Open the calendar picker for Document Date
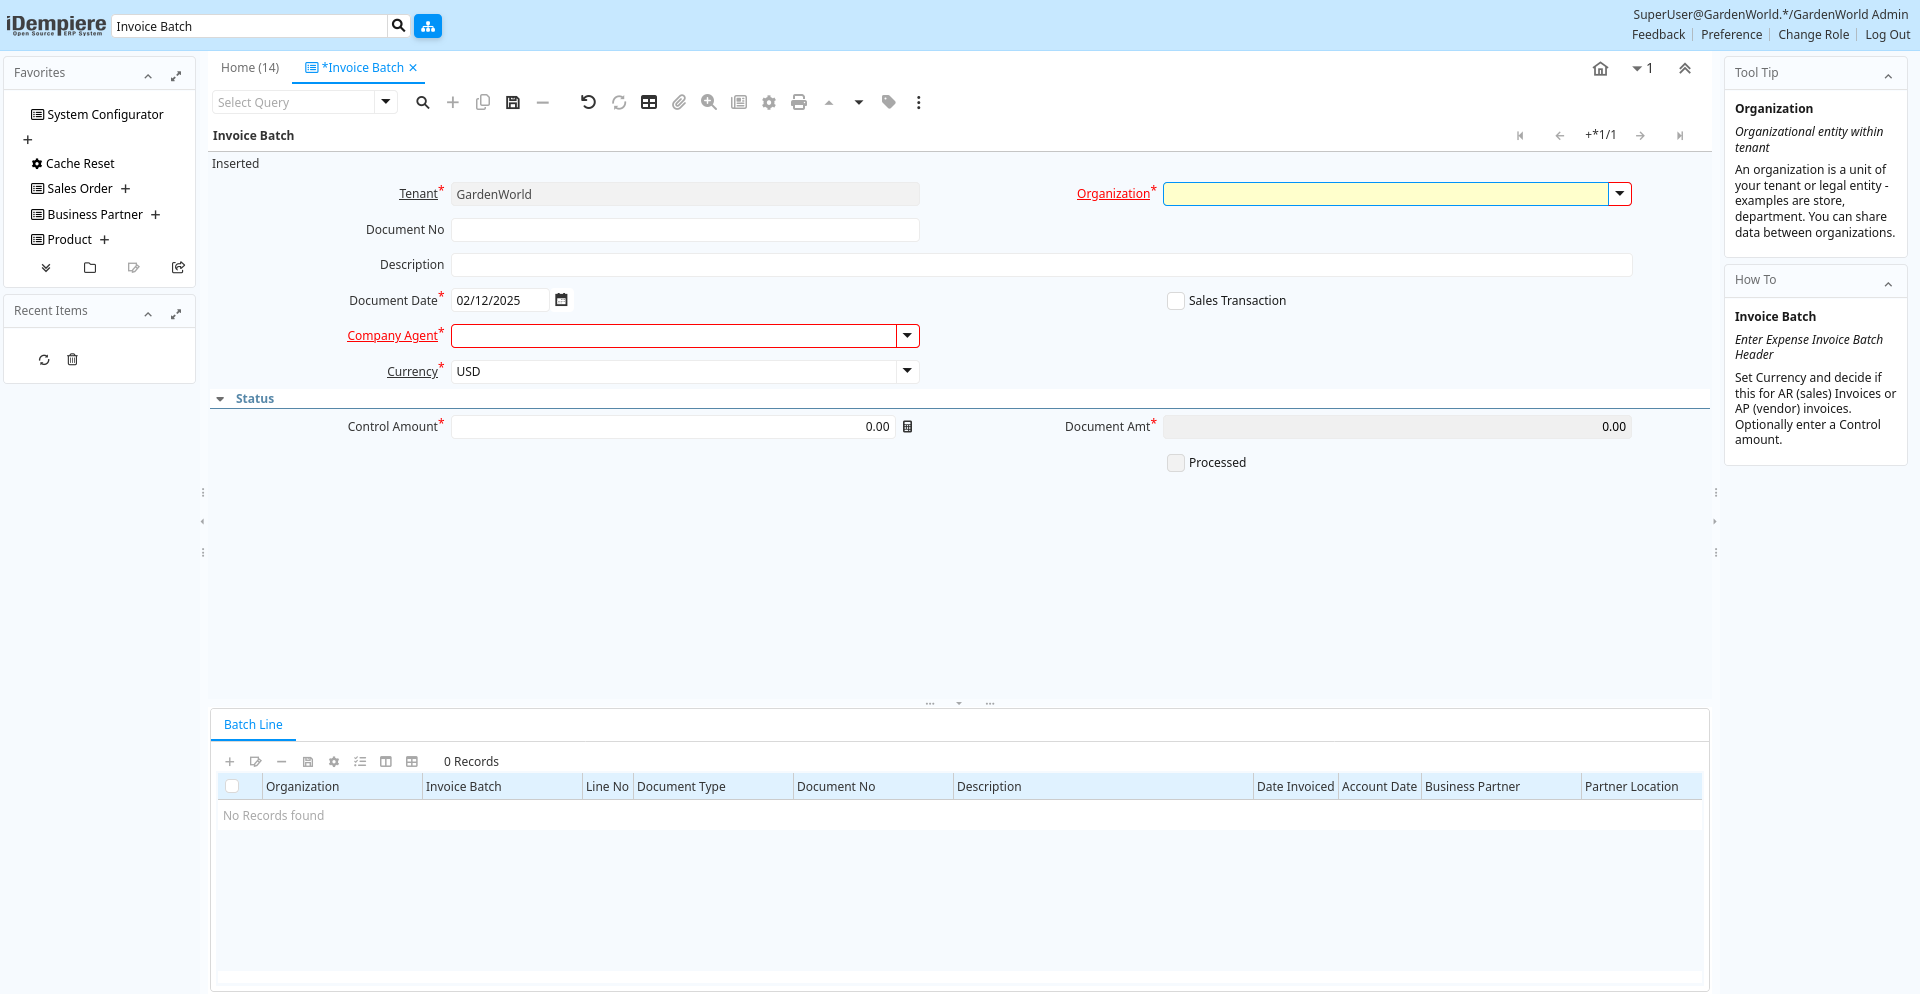 tap(562, 300)
